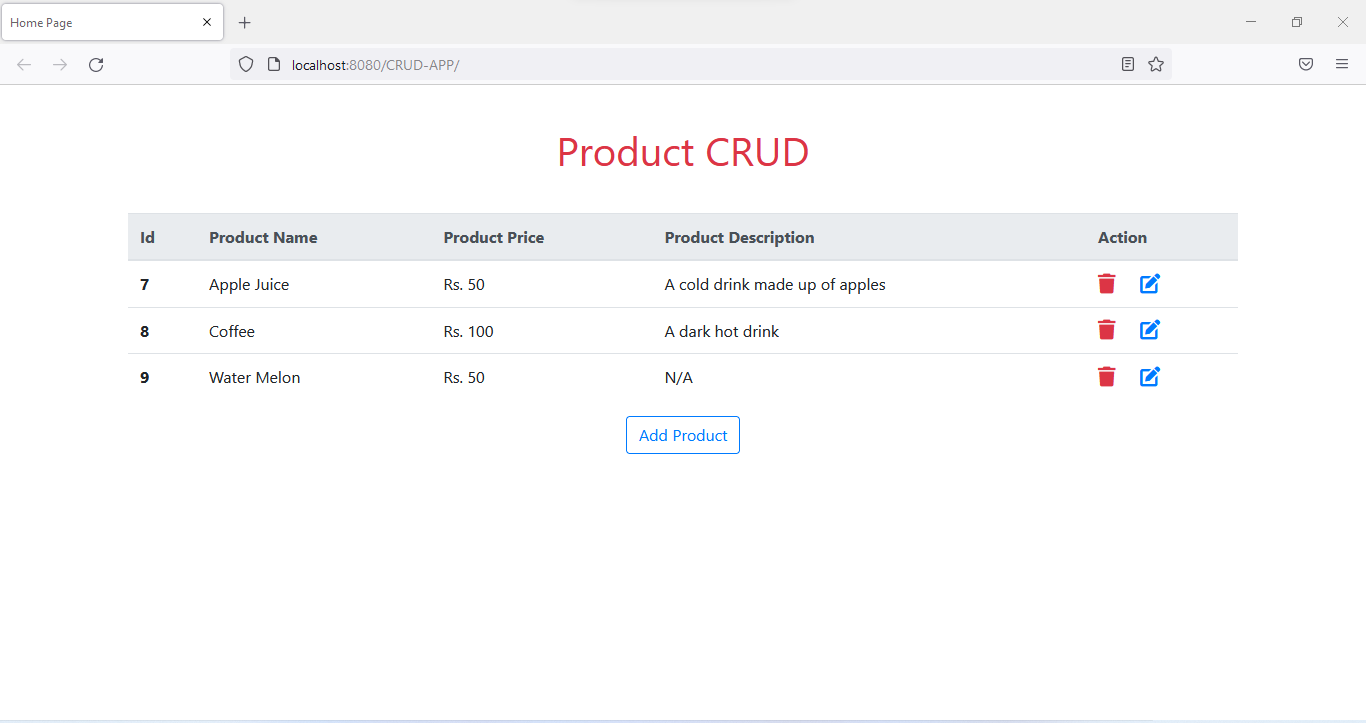Go forward to next page

(60, 65)
